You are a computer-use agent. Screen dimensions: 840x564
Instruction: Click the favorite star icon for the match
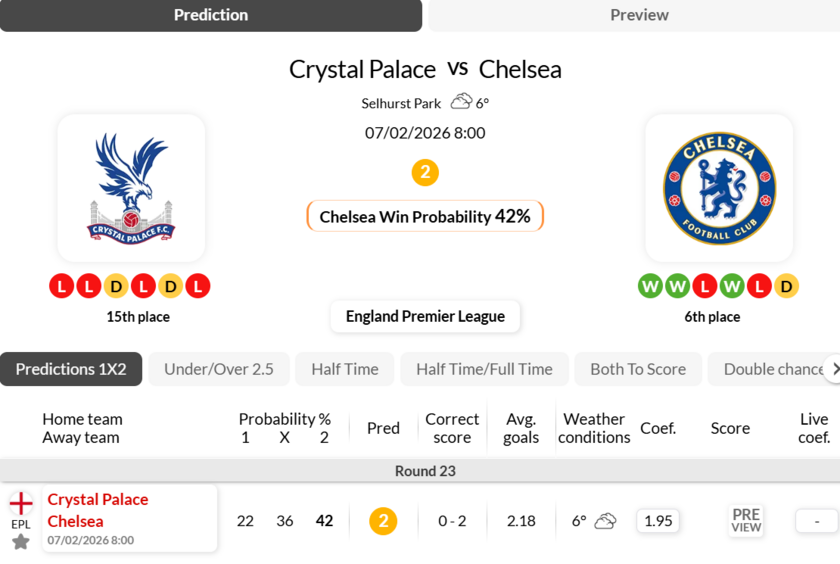[x=21, y=542]
